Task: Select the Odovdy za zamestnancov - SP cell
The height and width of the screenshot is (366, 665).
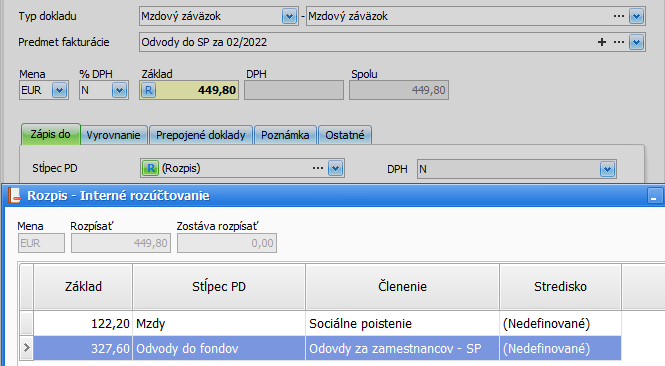Action: (x=402, y=348)
